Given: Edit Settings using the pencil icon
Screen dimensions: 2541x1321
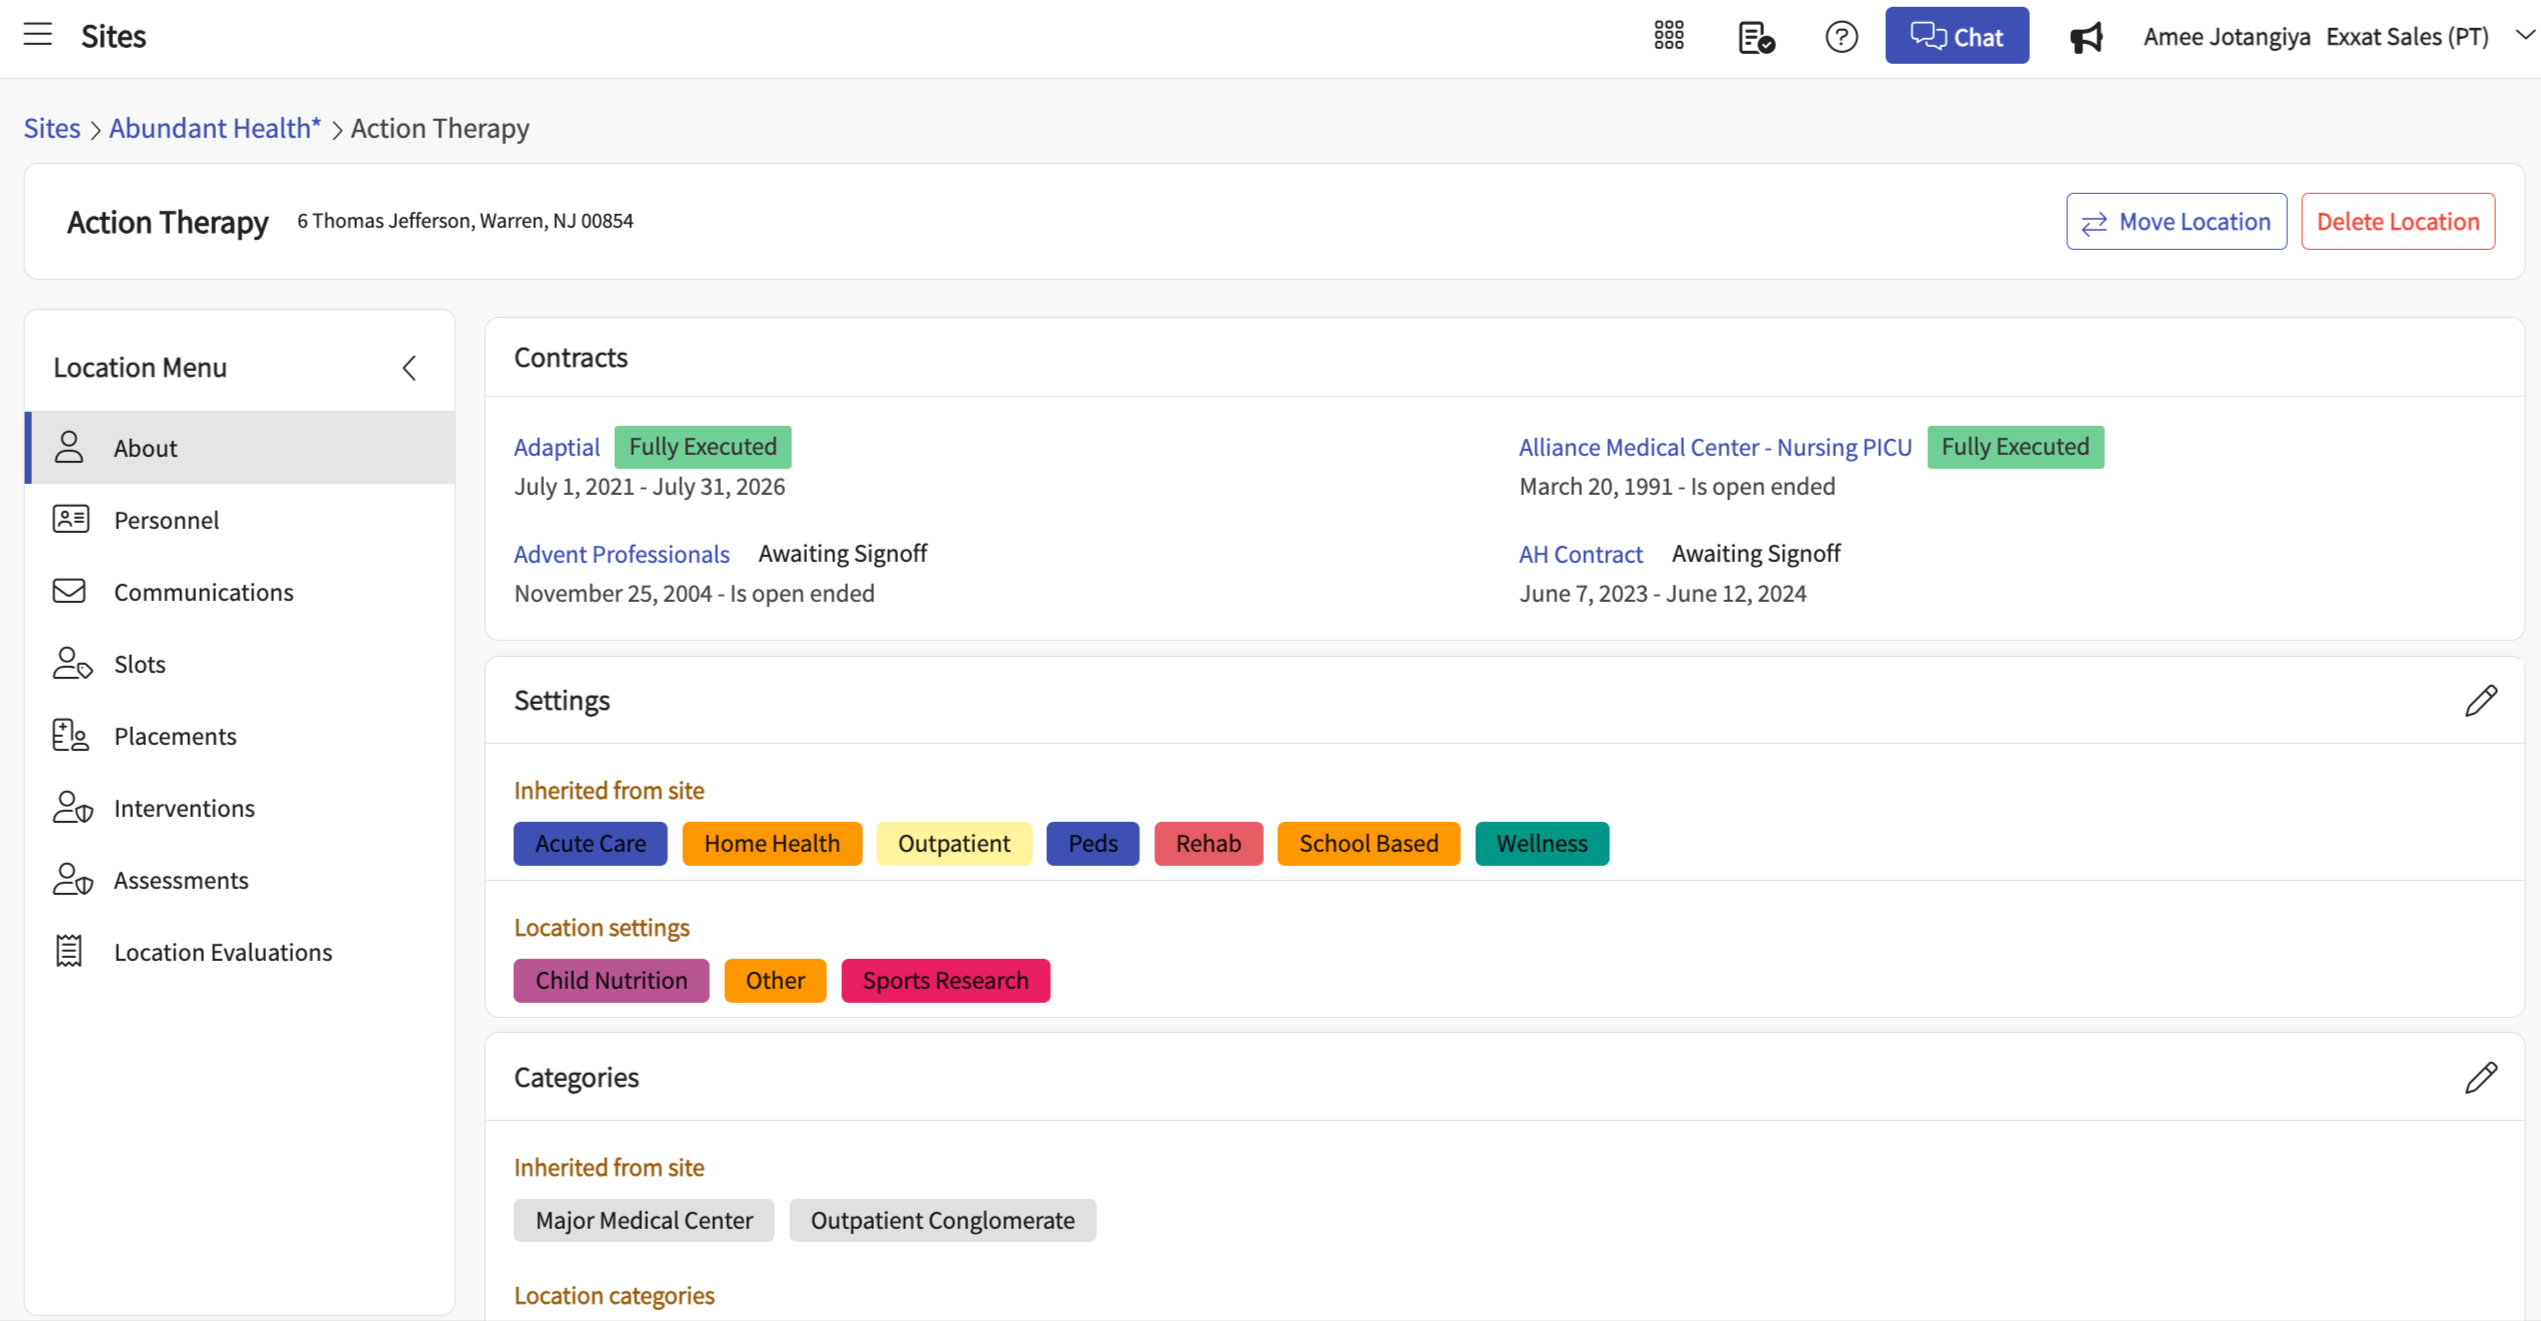Looking at the screenshot, I should coord(2481,700).
